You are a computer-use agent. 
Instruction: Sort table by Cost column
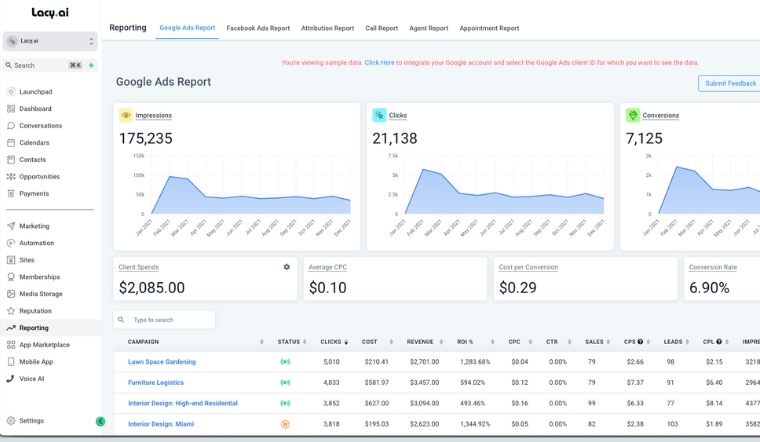[391, 342]
